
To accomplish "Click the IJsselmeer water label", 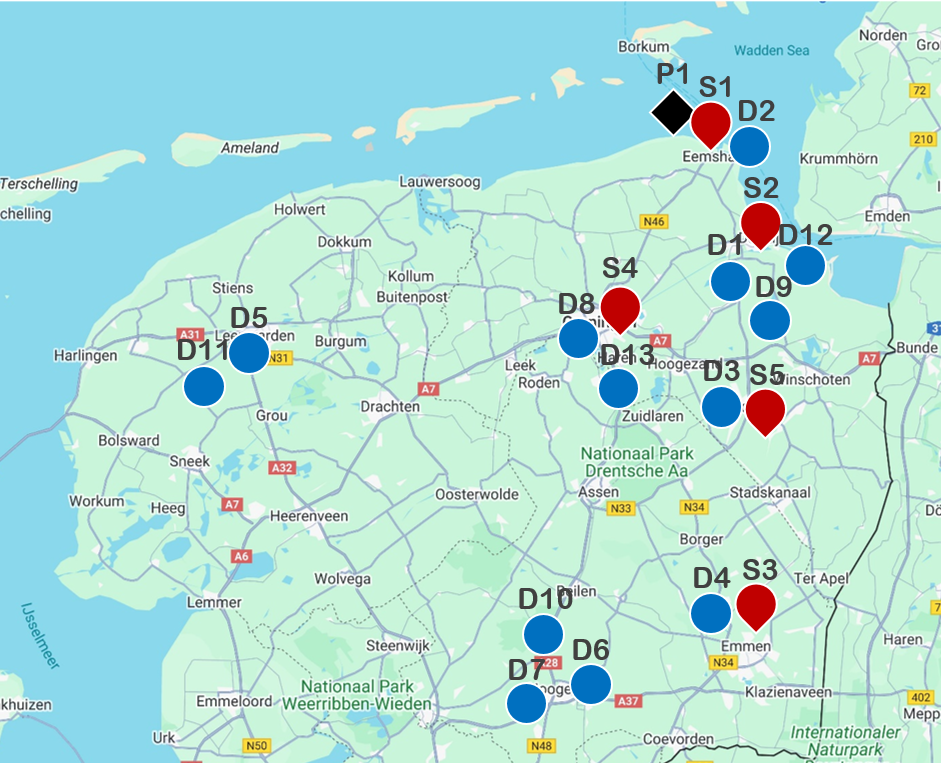I will pos(40,636).
